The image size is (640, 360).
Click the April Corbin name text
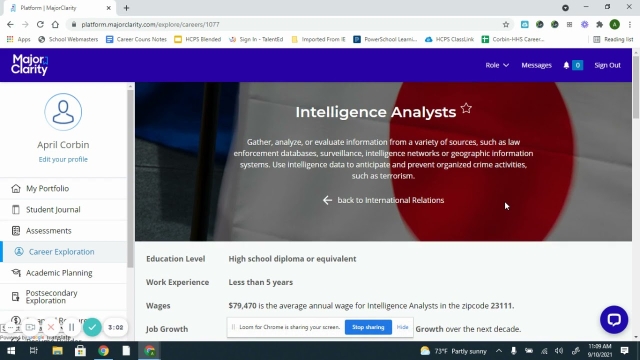pos(63,145)
